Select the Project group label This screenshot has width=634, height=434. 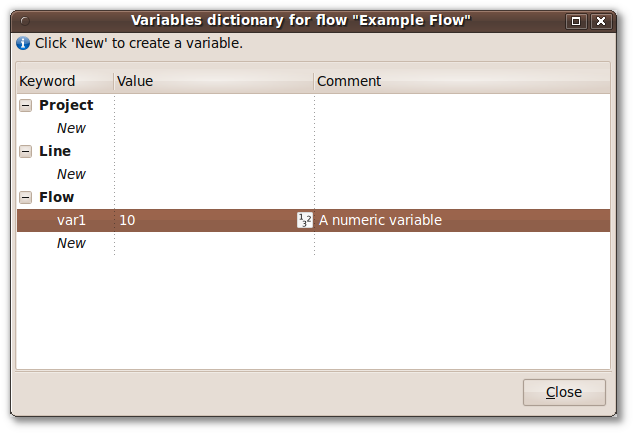pos(66,105)
